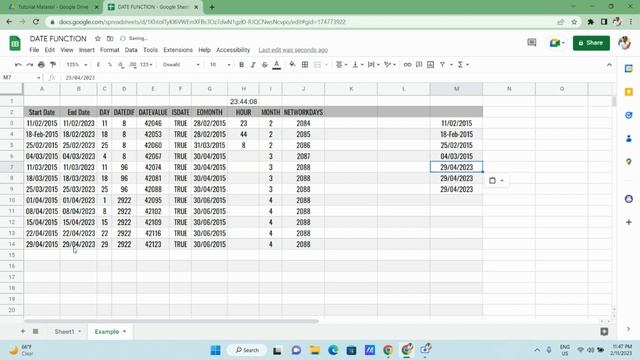Open the more number formats 123 dropdown
The height and width of the screenshot is (360, 640).
pyautogui.click(x=146, y=64)
